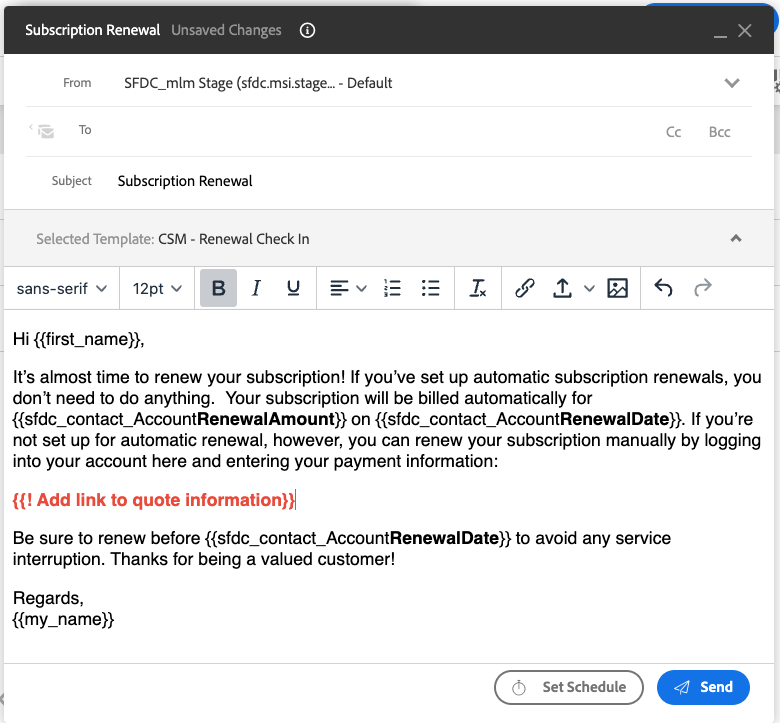Expand the From address dropdown

pyautogui.click(x=732, y=83)
